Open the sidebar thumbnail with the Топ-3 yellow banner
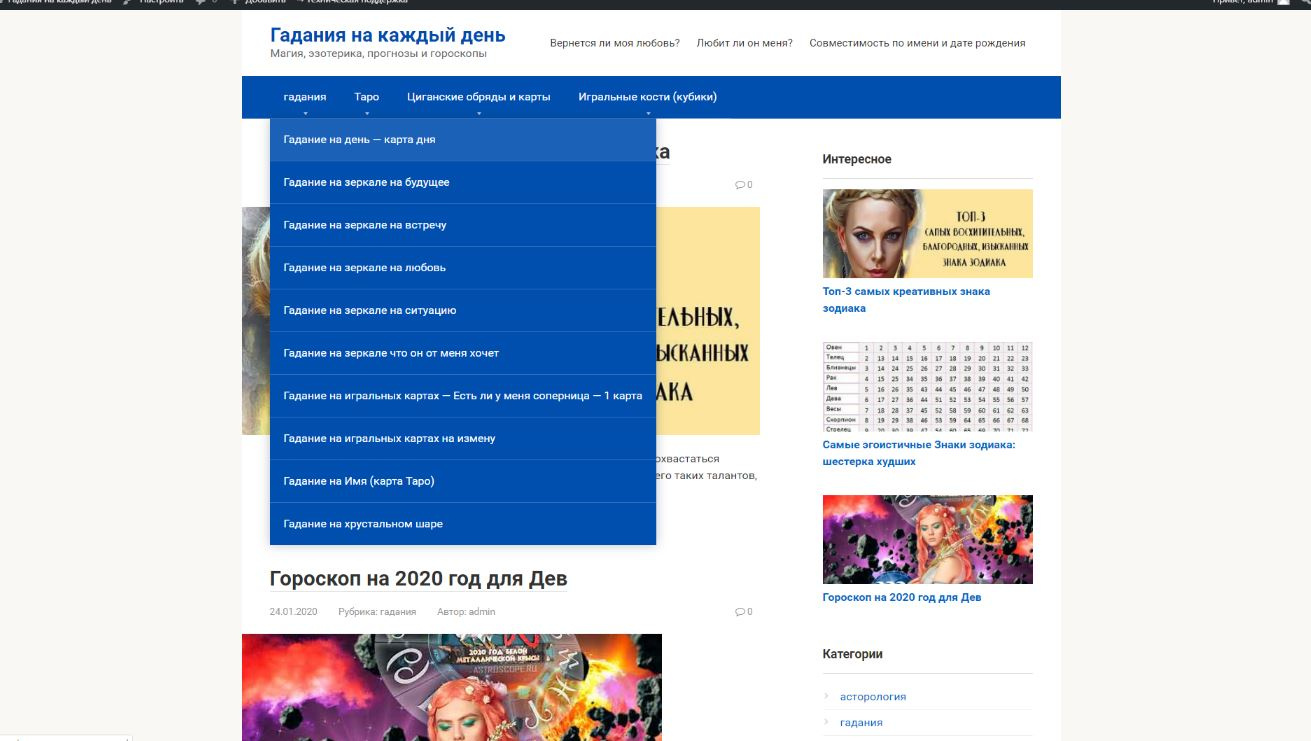The image size is (1311, 741). click(928, 233)
